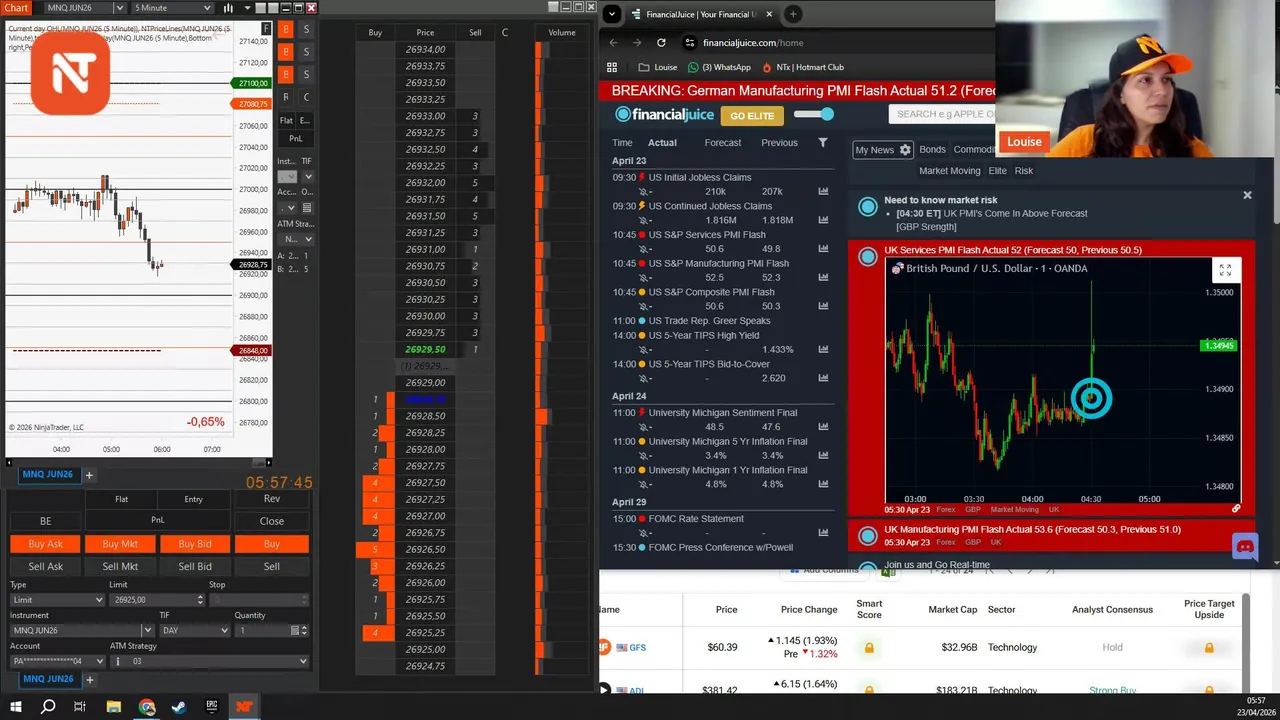
Task: Open the quantity calculator icon in order panel
Action: pos(295,631)
